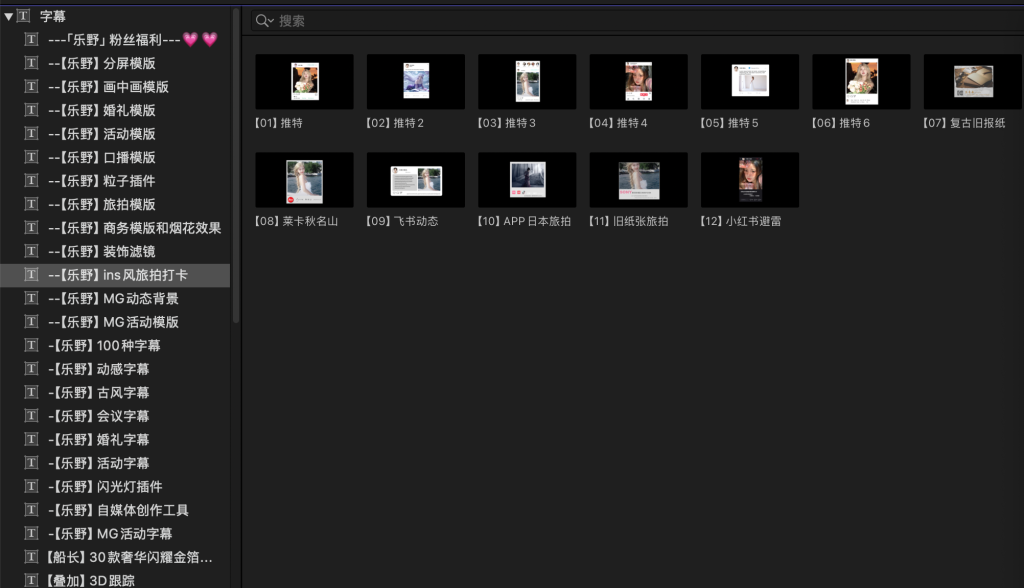Select the 【02】推特2 title thumbnail
The height and width of the screenshot is (588, 1024).
tap(416, 82)
